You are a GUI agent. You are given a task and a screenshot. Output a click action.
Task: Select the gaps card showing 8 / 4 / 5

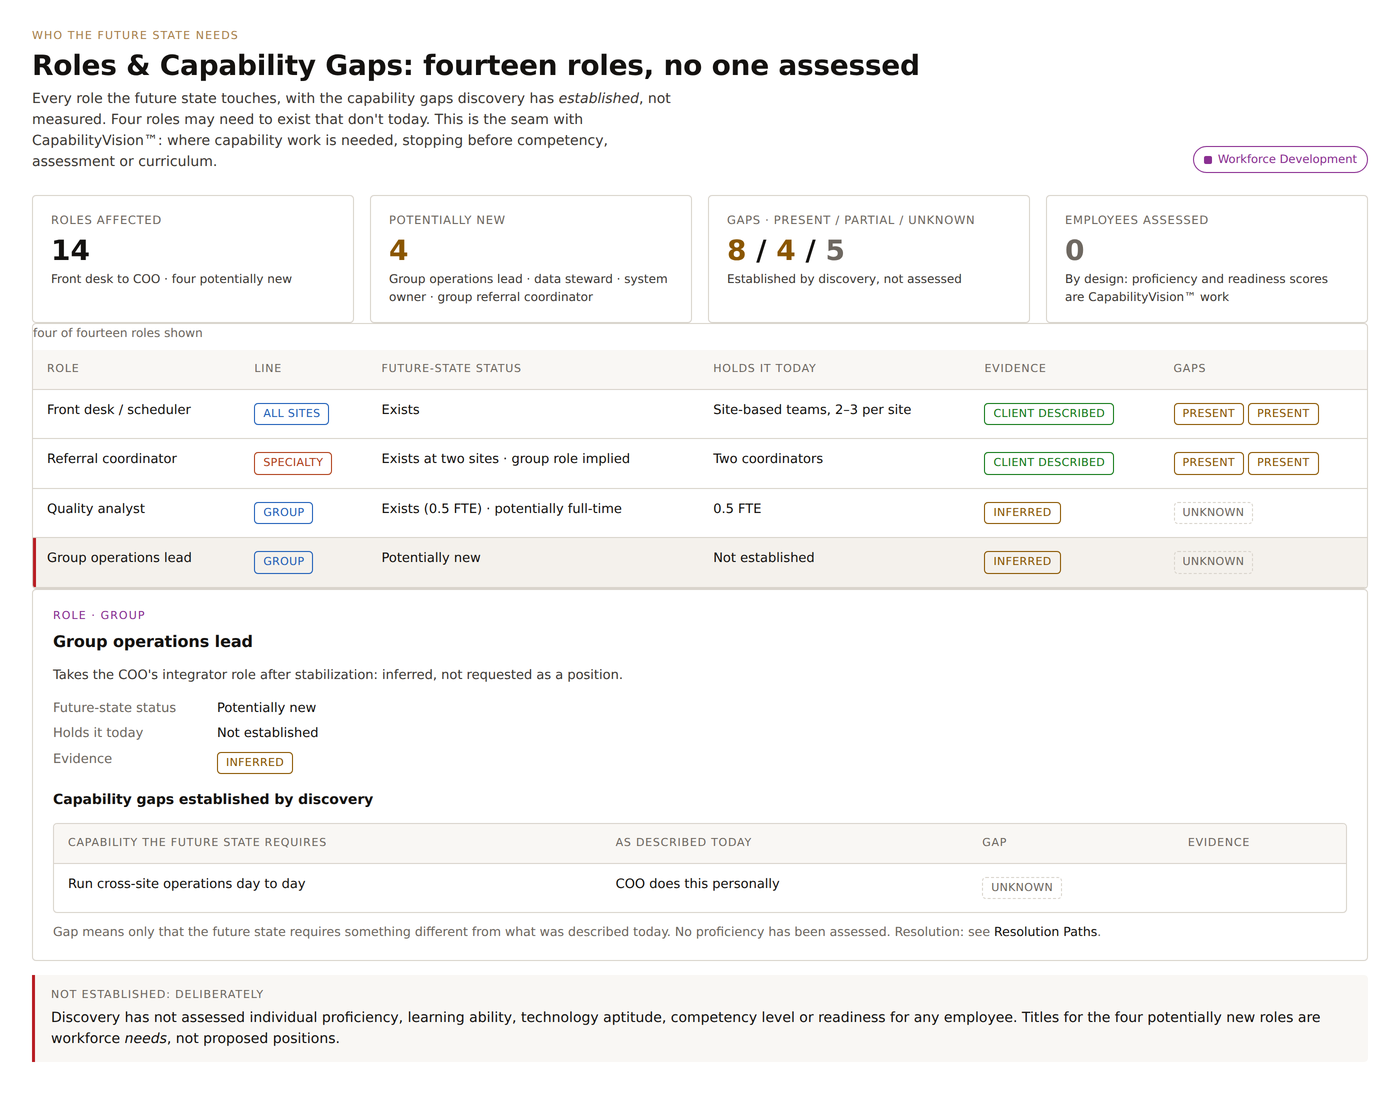(x=869, y=259)
